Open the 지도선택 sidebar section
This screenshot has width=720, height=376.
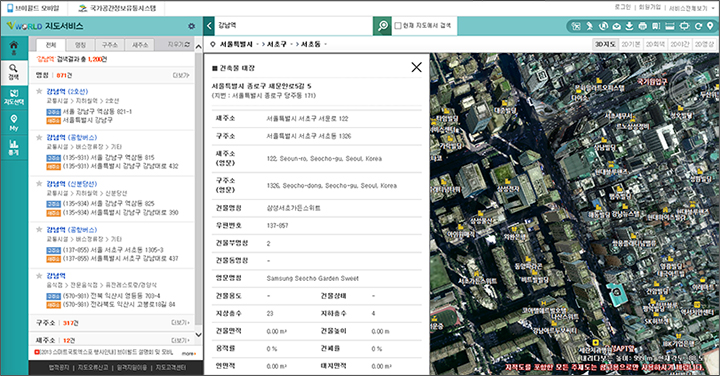pyautogui.click(x=14, y=97)
